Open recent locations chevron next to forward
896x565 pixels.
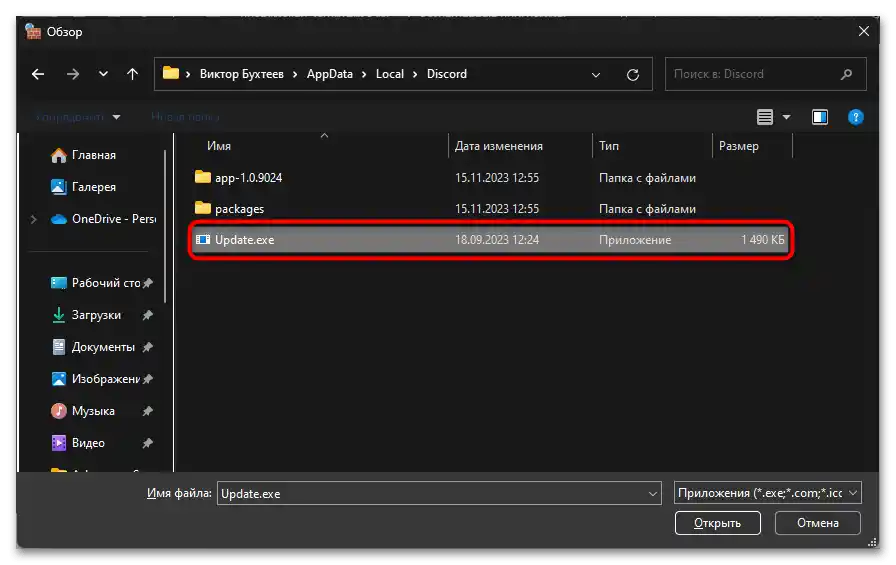(103, 74)
